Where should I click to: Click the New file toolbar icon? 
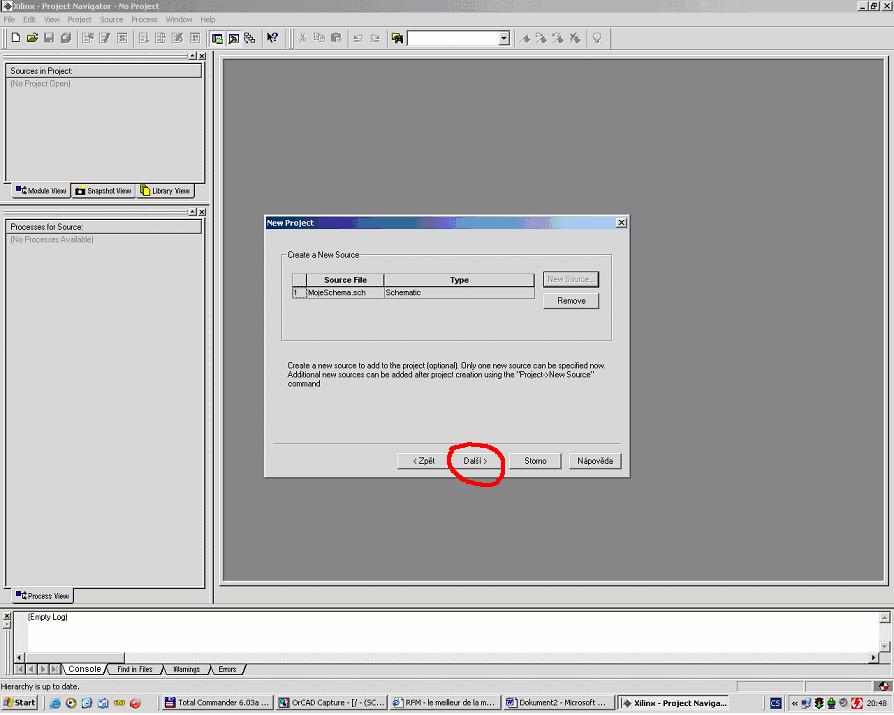(16, 38)
